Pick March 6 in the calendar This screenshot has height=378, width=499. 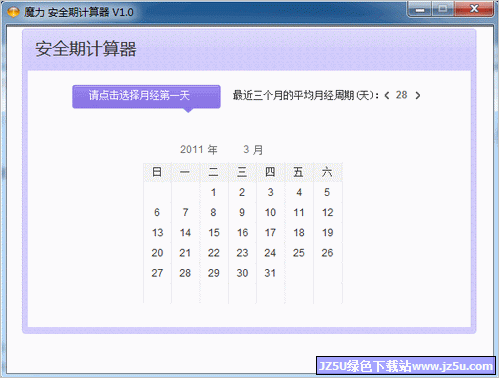(x=157, y=212)
